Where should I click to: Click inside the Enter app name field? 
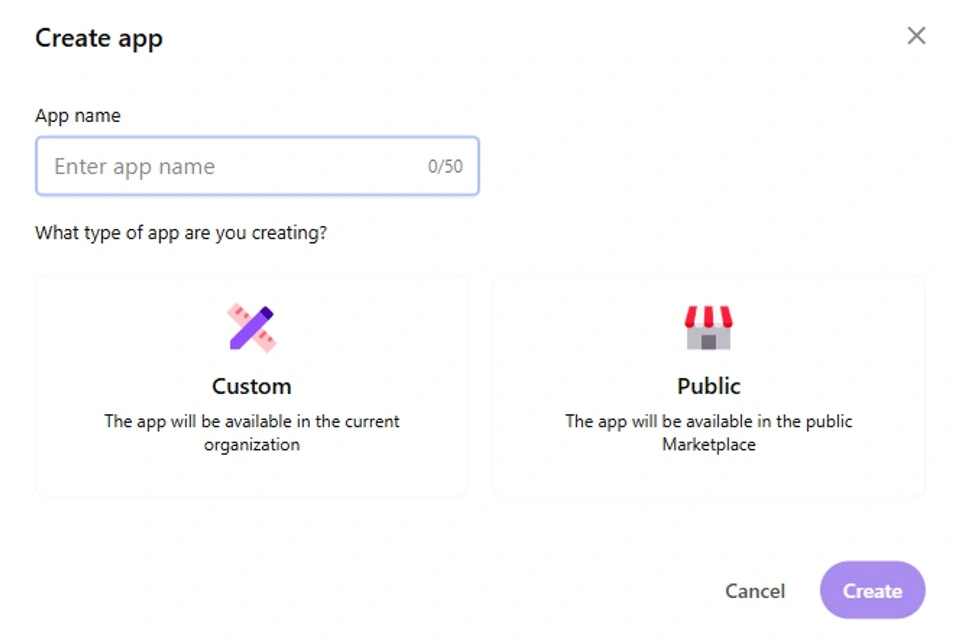point(200,166)
